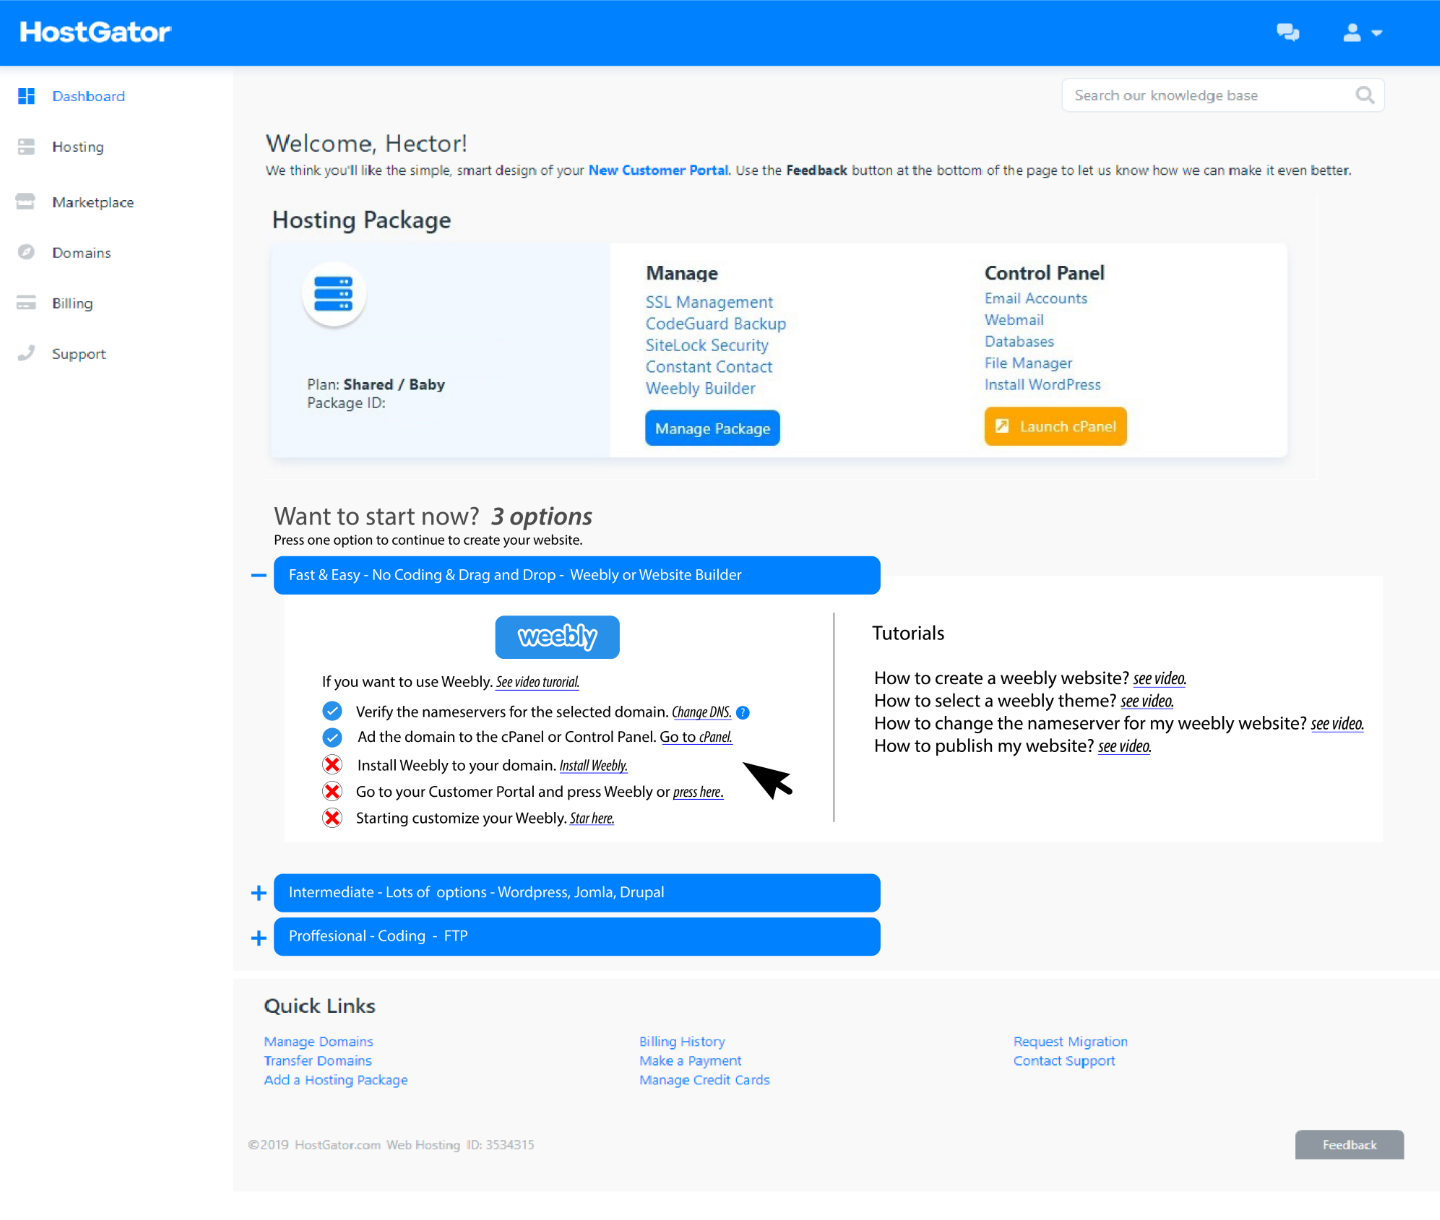Viewport: 1440px width, 1220px height.
Task: Open Dashboard in the sidebar
Action: [89, 96]
